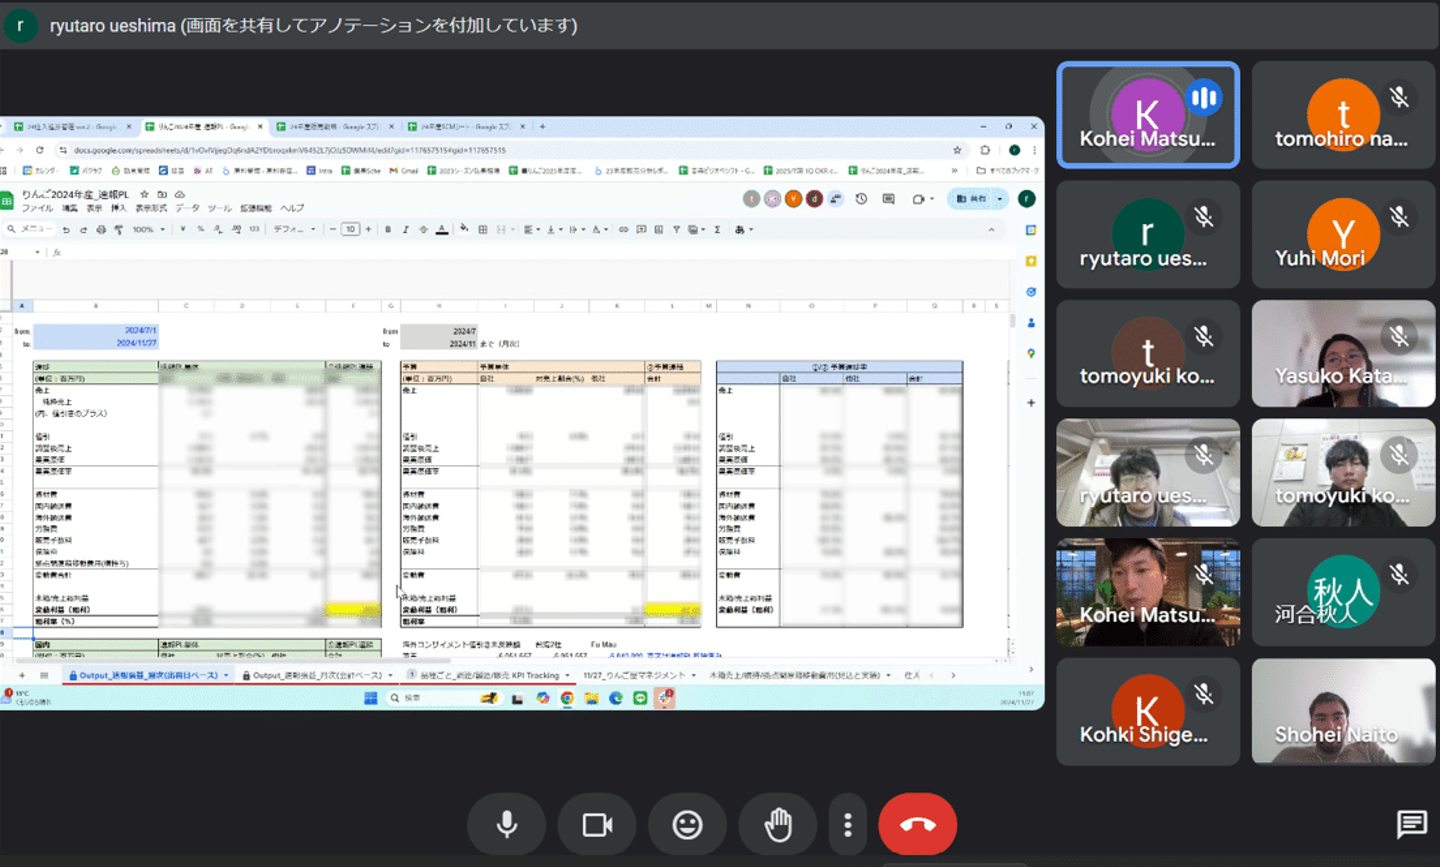Click the borders icon in Sheets toolbar
The image size is (1440, 867).
pos(483,230)
